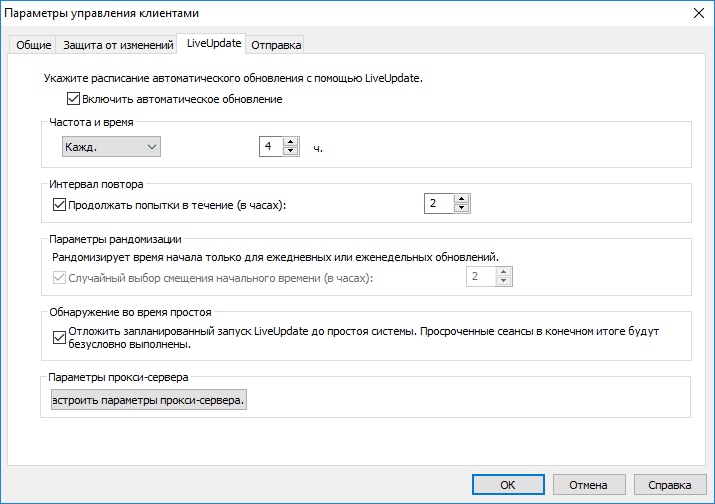Click the frequency hours input field
This screenshot has width=715, height=504.
270,147
